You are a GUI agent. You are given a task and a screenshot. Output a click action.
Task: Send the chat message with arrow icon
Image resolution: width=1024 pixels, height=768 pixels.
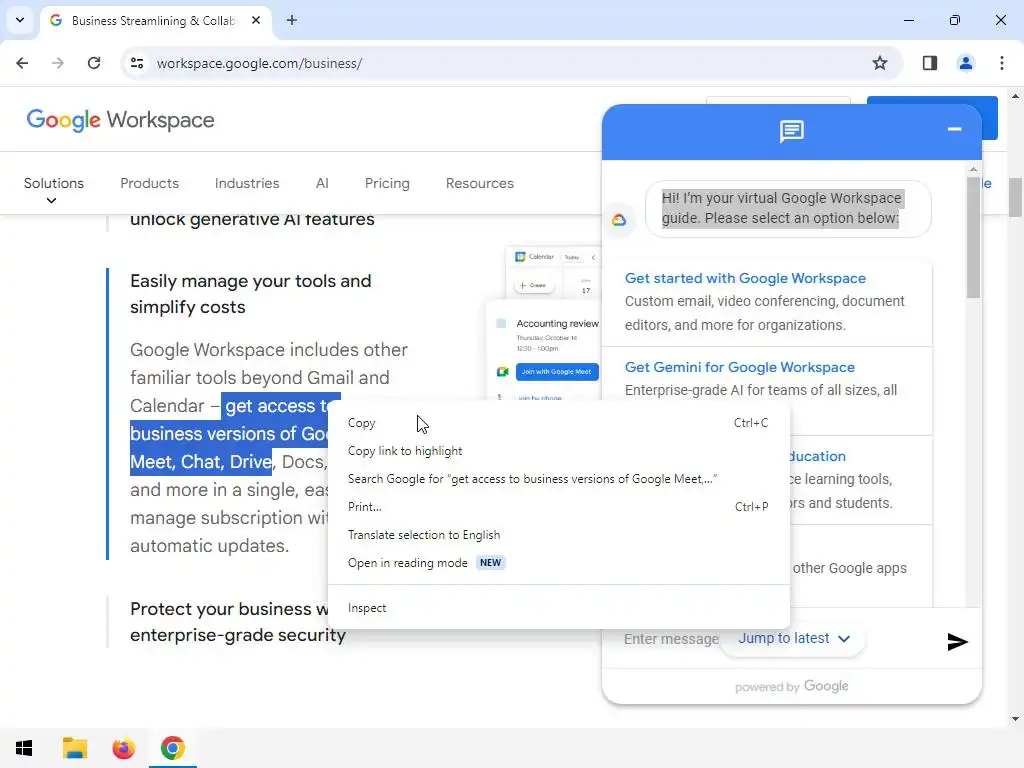(957, 642)
